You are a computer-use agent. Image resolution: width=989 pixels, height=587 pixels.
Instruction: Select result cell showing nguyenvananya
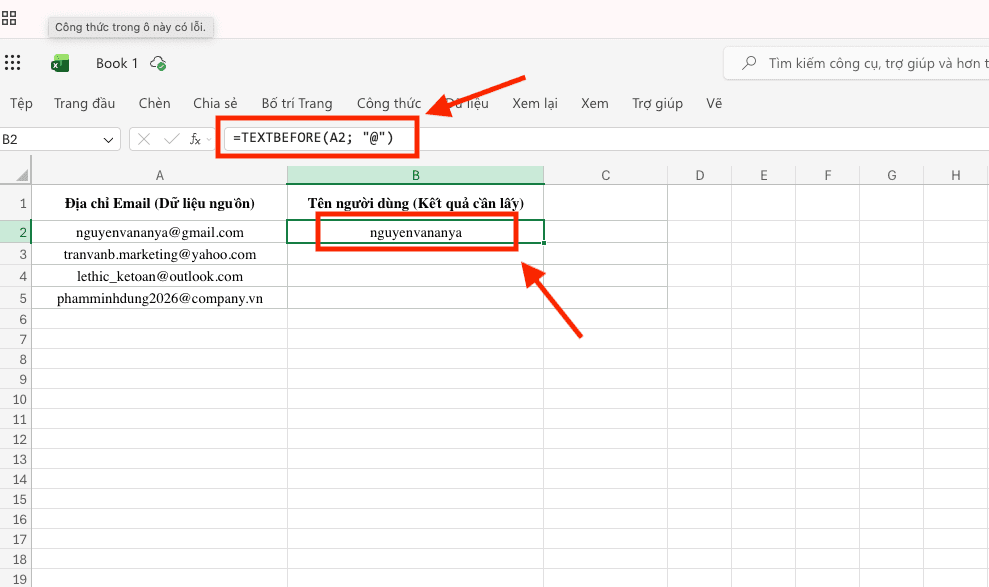coord(416,232)
